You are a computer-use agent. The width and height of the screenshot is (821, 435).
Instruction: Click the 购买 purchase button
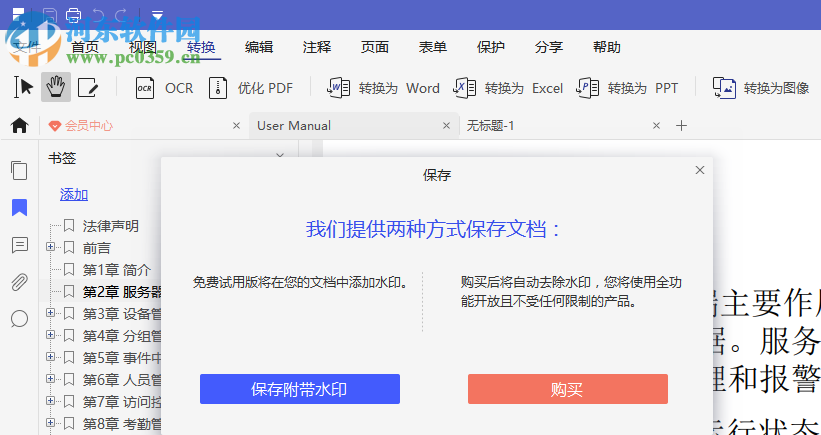(x=568, y=389)
